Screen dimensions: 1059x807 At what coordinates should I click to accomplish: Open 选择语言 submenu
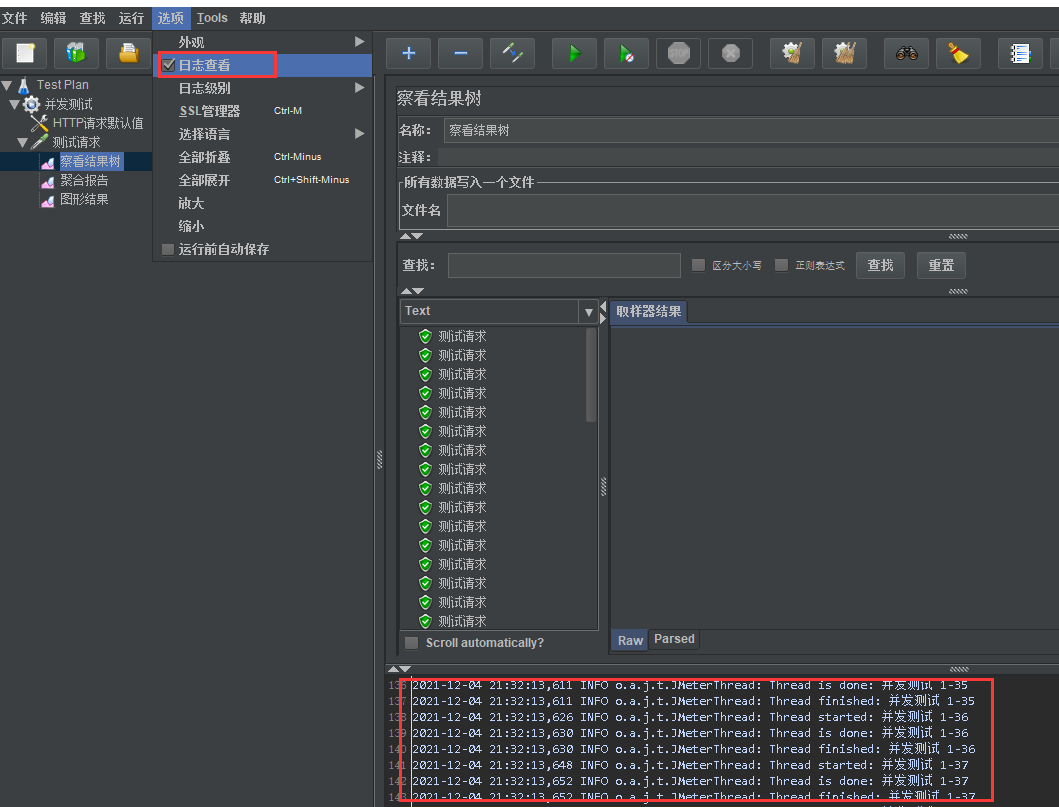coord(263,134)
